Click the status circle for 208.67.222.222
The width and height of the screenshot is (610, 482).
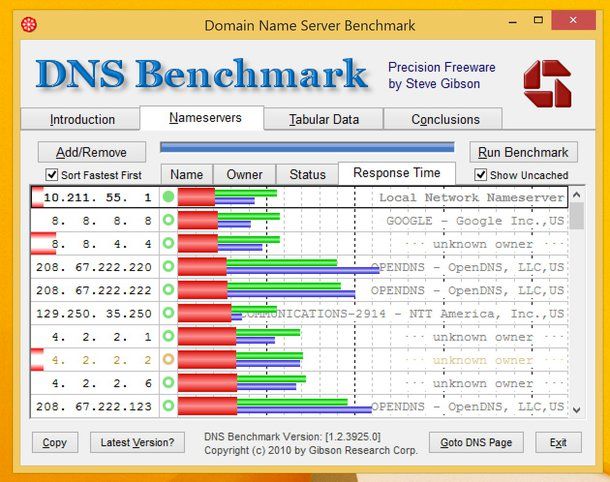point(168,289)
